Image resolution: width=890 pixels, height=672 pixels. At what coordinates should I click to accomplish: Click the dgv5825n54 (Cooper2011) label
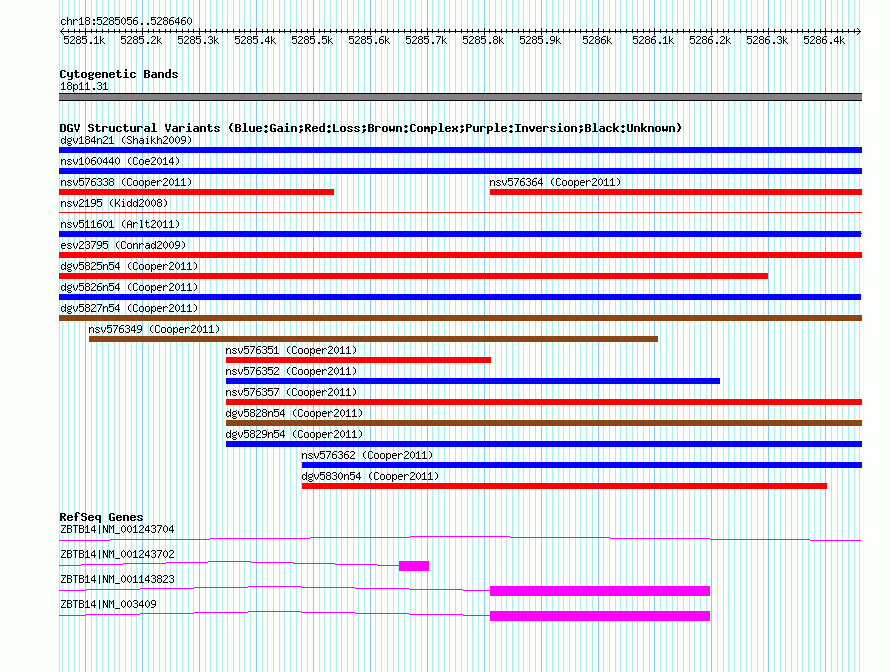129,266
